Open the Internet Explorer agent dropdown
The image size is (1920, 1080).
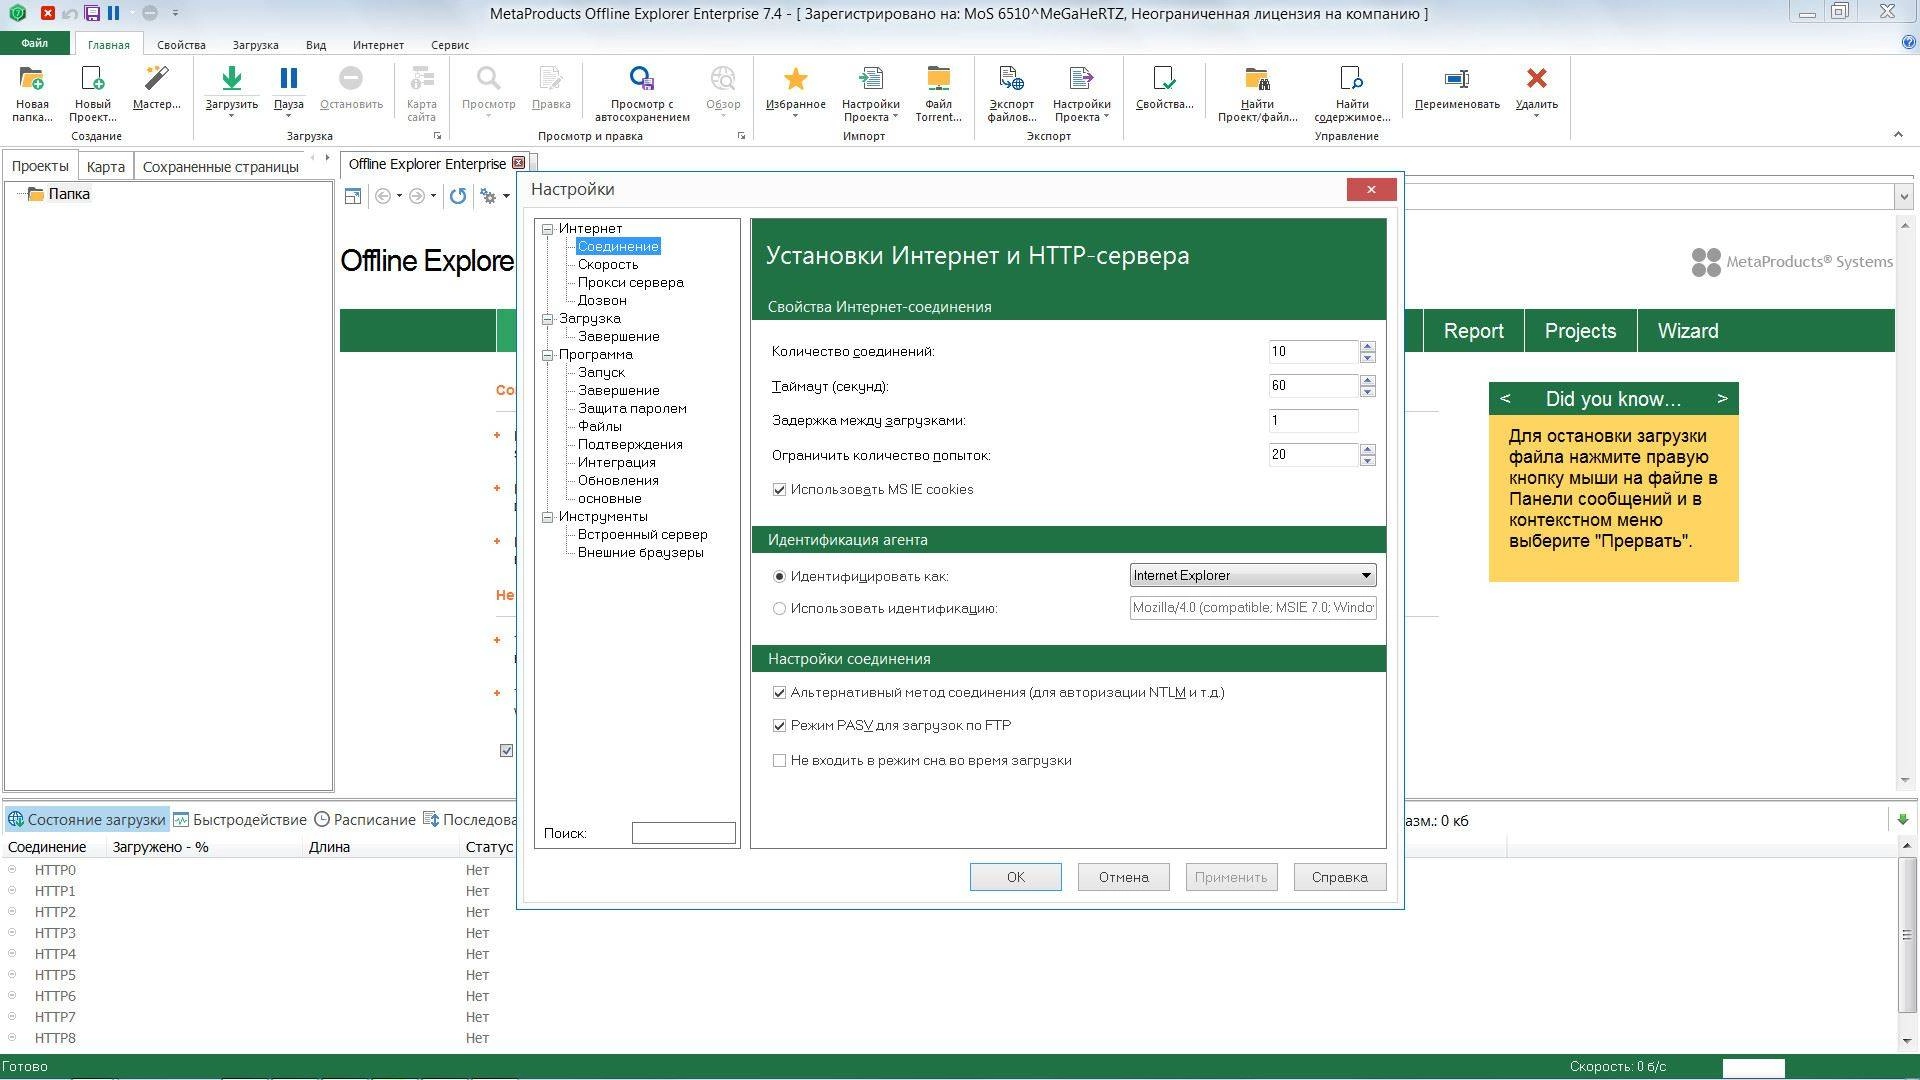pos(1253,576)
